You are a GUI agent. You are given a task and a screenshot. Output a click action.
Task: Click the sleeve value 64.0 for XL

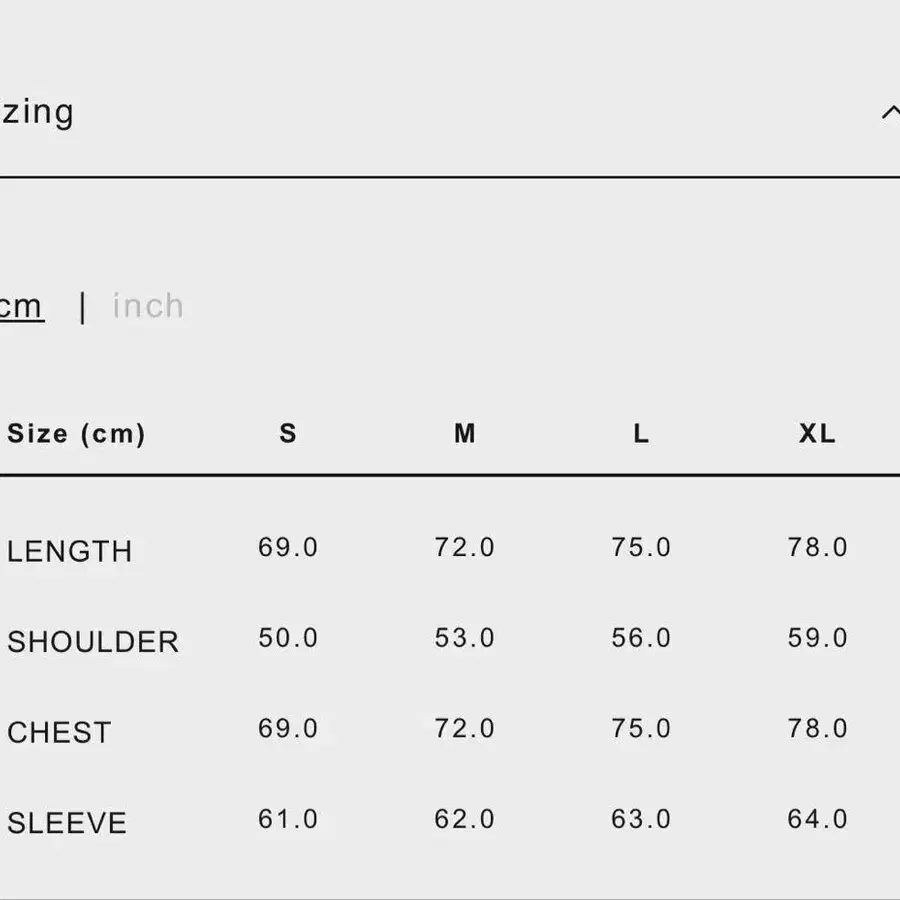(x=817, y=819)
